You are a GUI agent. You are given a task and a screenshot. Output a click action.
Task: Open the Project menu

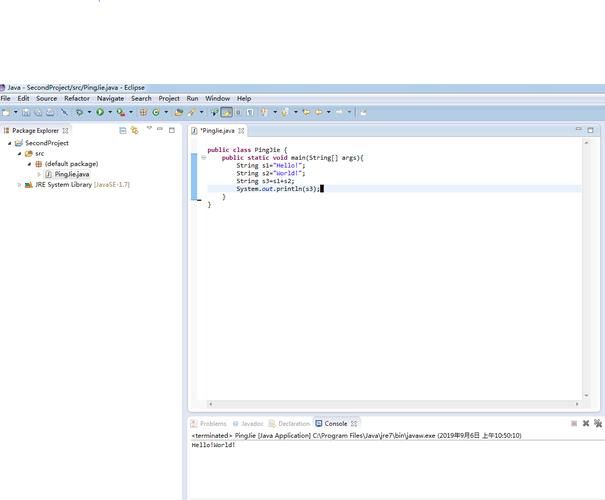[169, 98]
